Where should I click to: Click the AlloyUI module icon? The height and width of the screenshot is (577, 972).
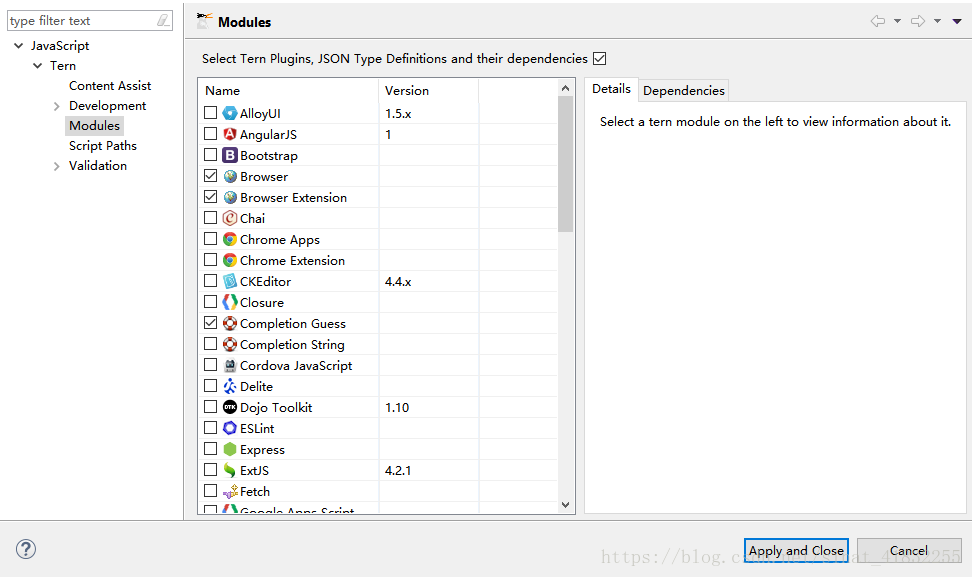pyautogui.click(x=230, y=113)
